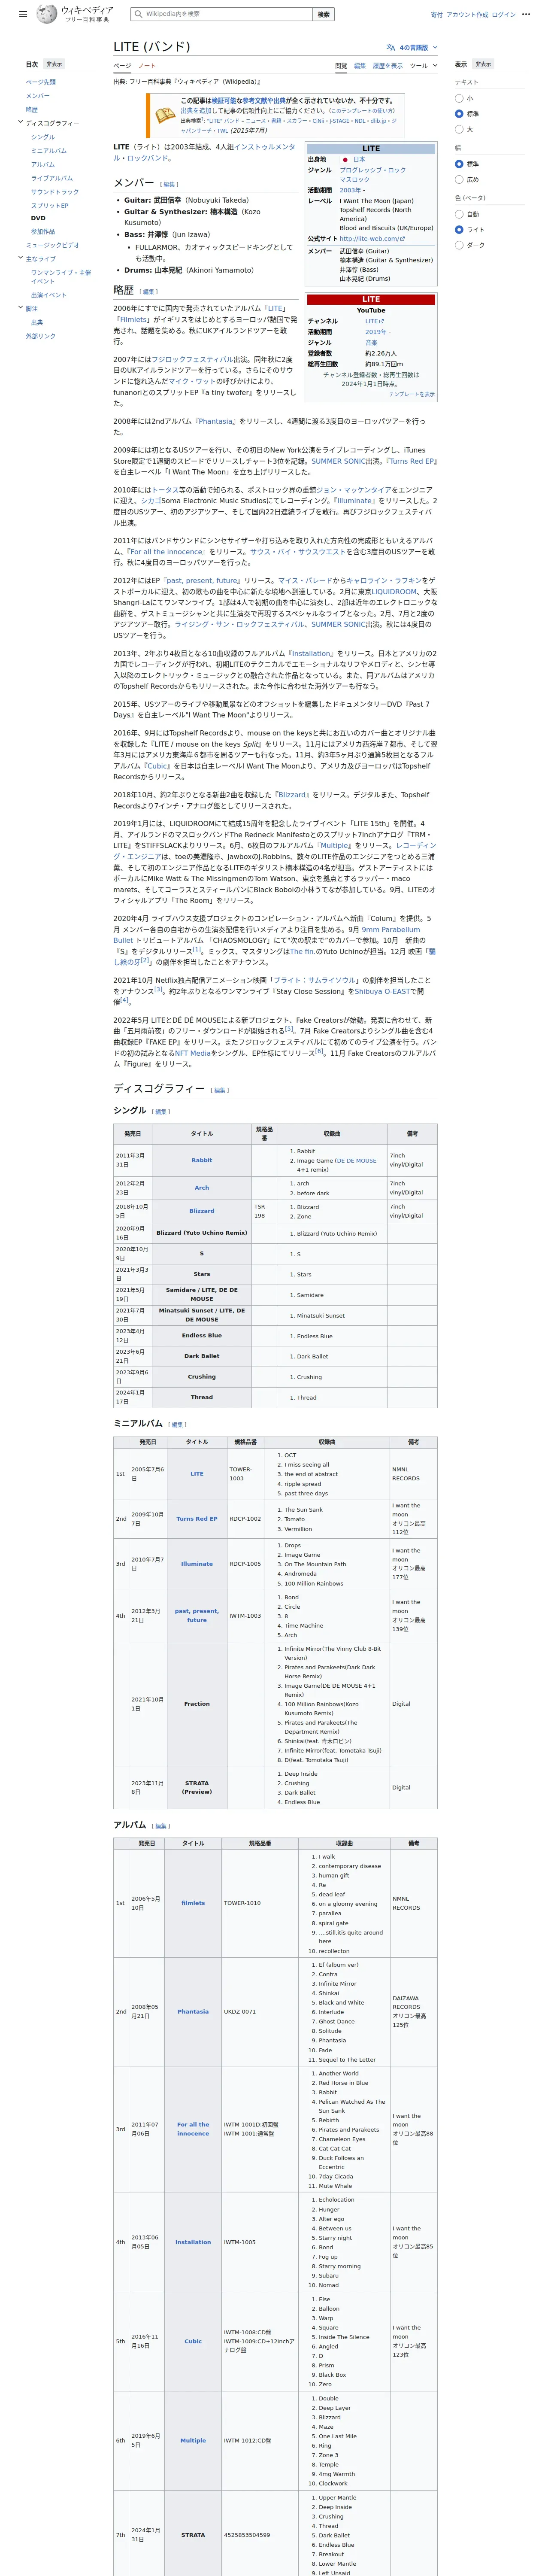The image size is (551, 2576).
Task: Click the Wikipedia globe logo
Action: pyautogui.click(x=47, y=14)
